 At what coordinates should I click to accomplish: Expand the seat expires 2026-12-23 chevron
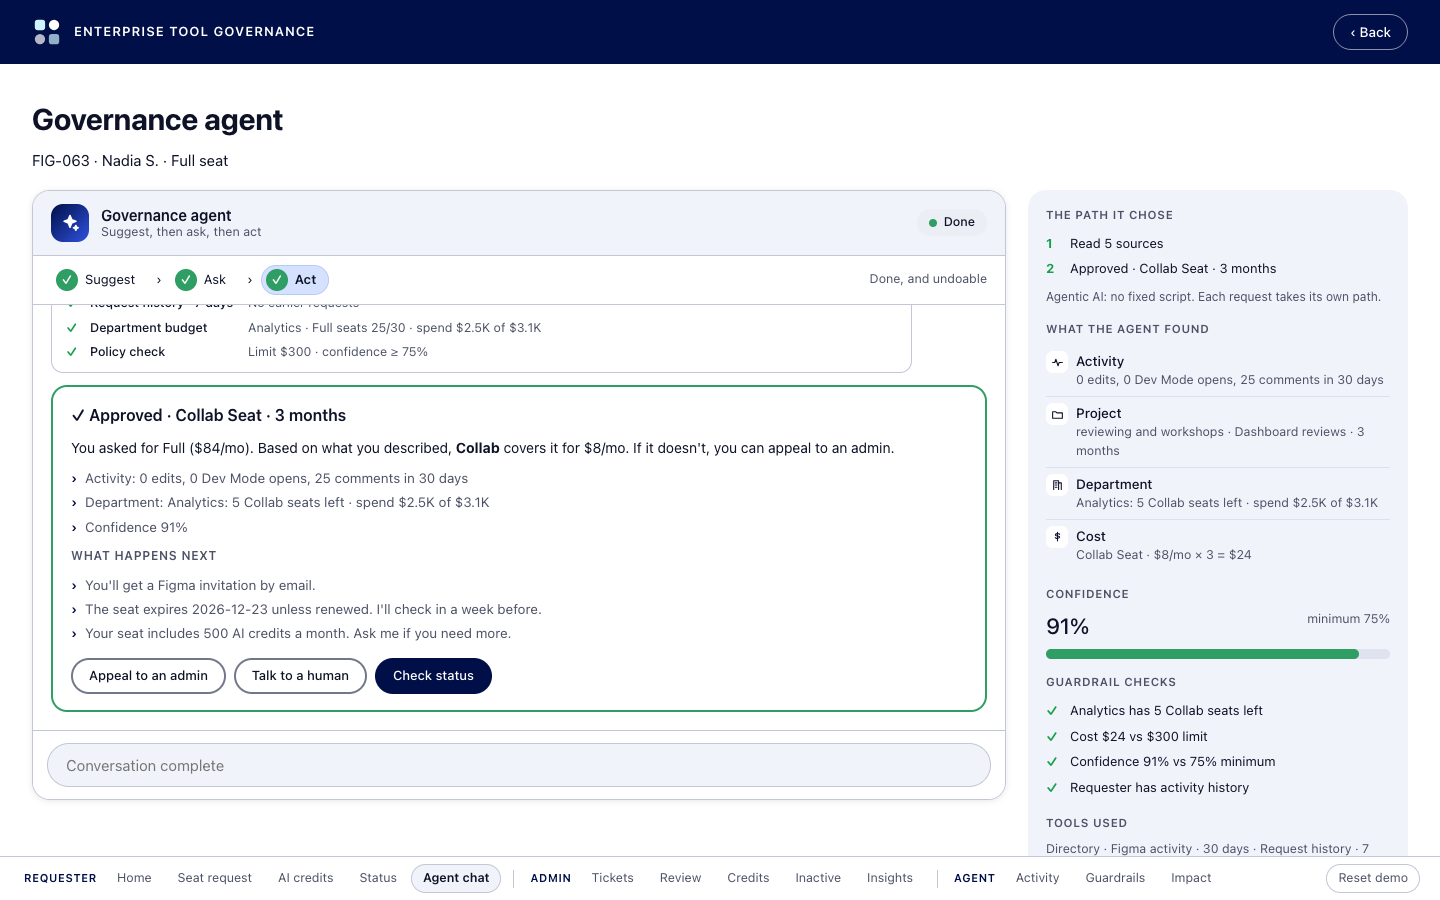click(x=74, y=610)
